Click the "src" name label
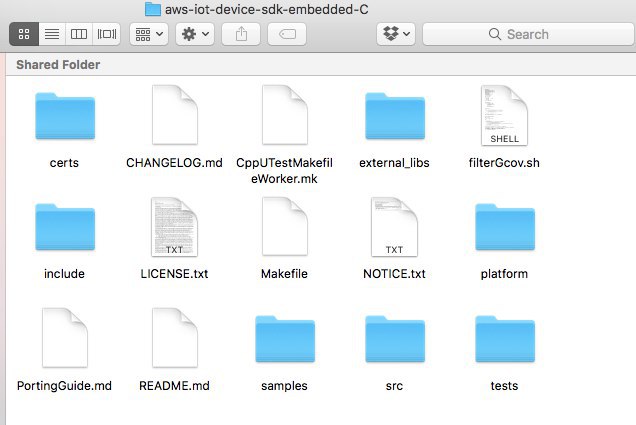This screenshot has width=636, height=425. [394, 386]
